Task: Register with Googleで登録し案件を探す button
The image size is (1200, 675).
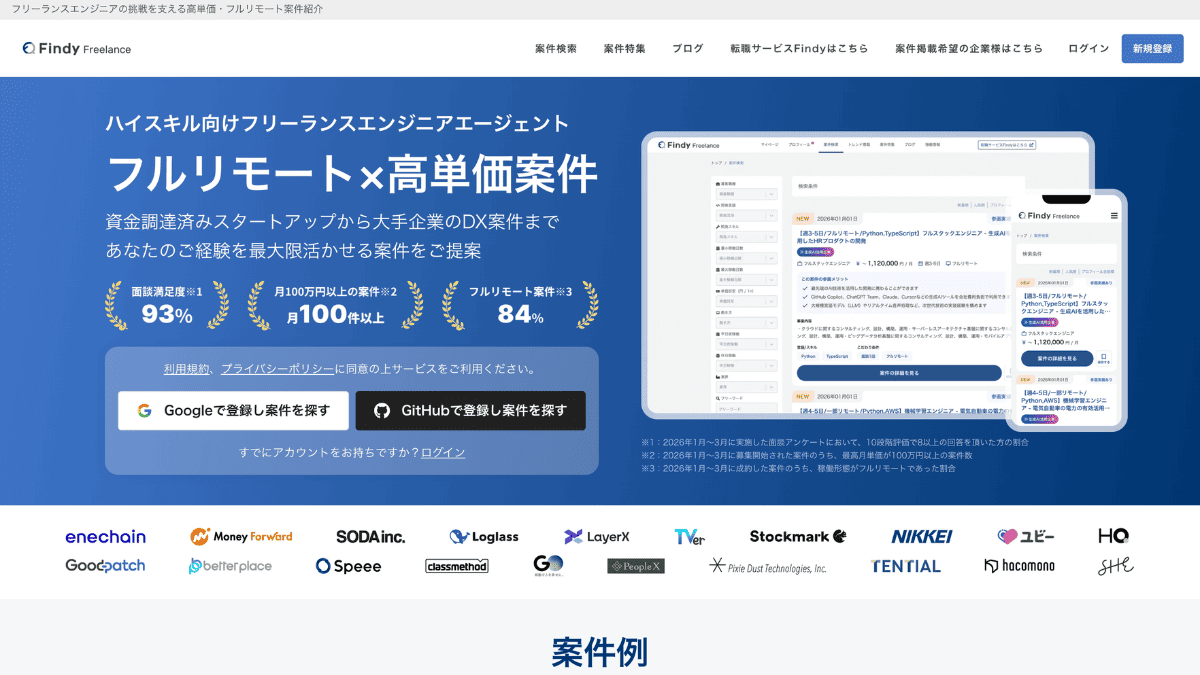Action: coord(233,410)
